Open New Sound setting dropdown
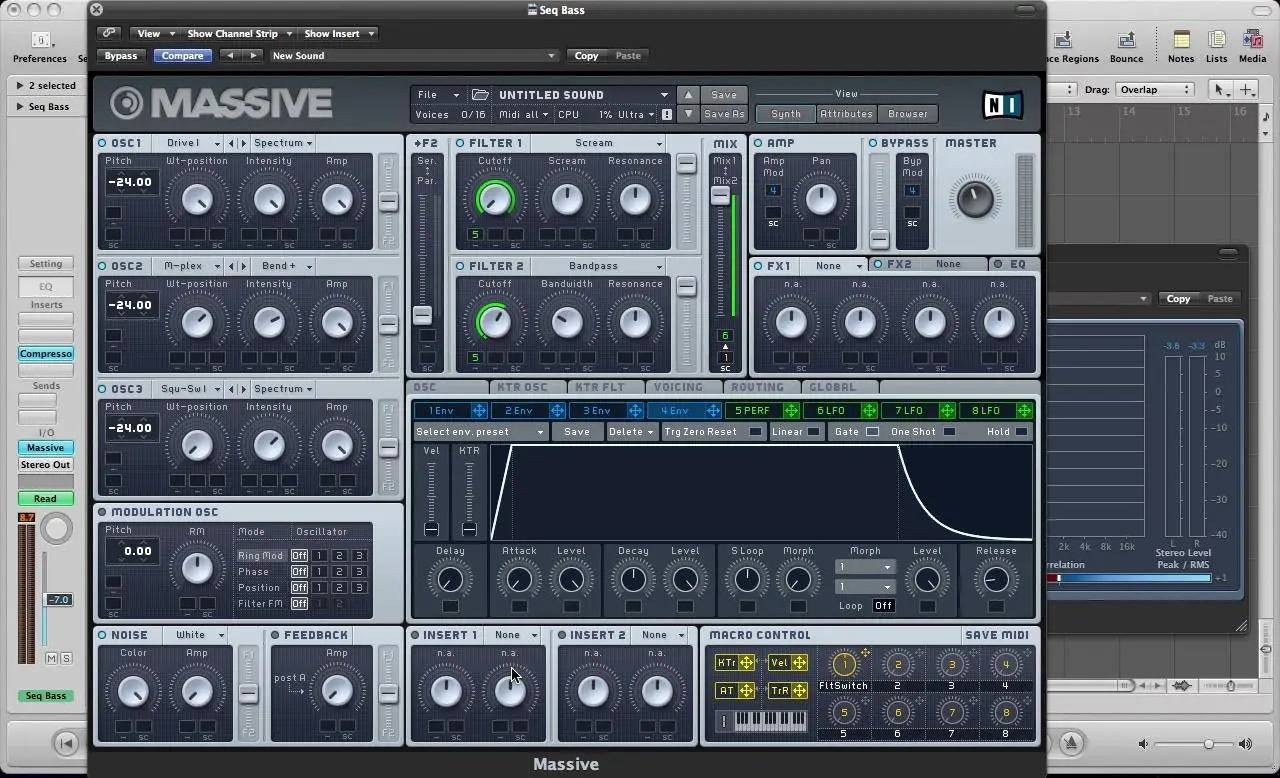The height and width of the screenshot is (778, 1280). coord(414,56)
